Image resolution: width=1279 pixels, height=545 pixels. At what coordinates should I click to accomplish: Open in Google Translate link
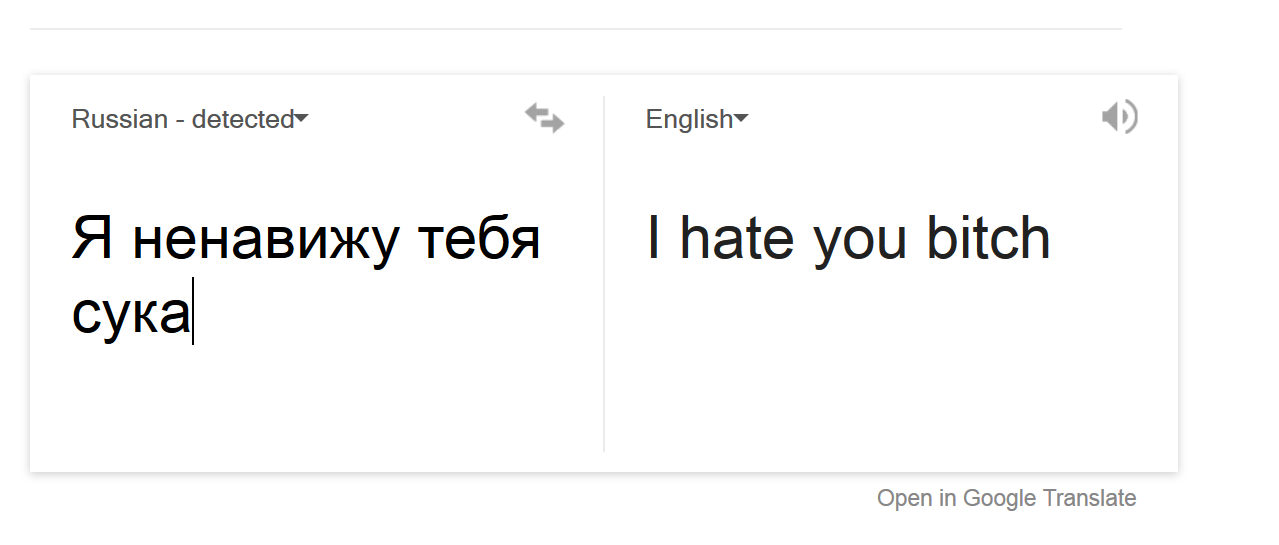click(x=1006, y=498)
